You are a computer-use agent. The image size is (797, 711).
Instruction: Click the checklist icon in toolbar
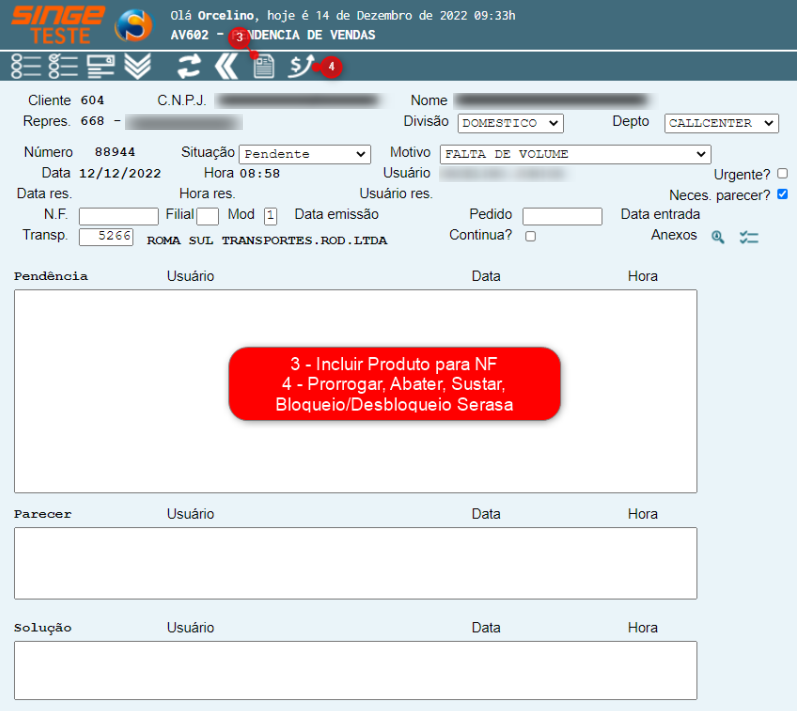point(63,67)
